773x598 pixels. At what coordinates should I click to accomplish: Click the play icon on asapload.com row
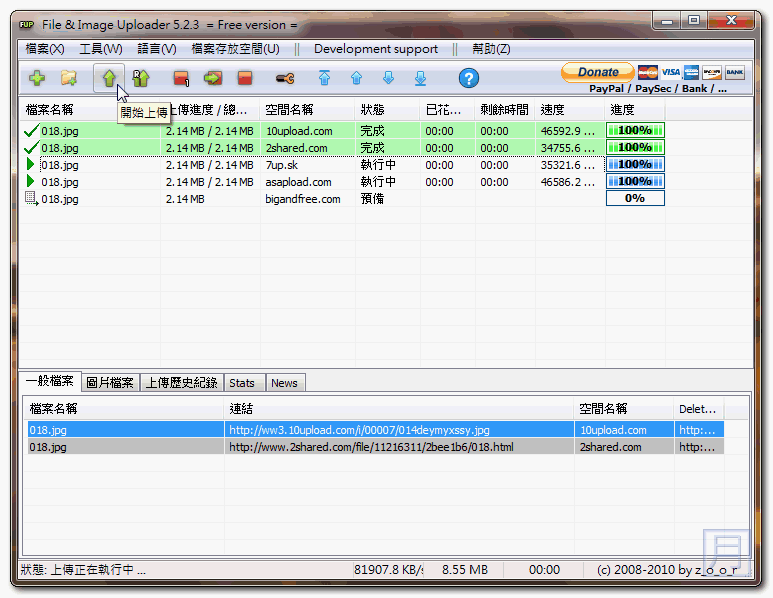coord(31,181)
